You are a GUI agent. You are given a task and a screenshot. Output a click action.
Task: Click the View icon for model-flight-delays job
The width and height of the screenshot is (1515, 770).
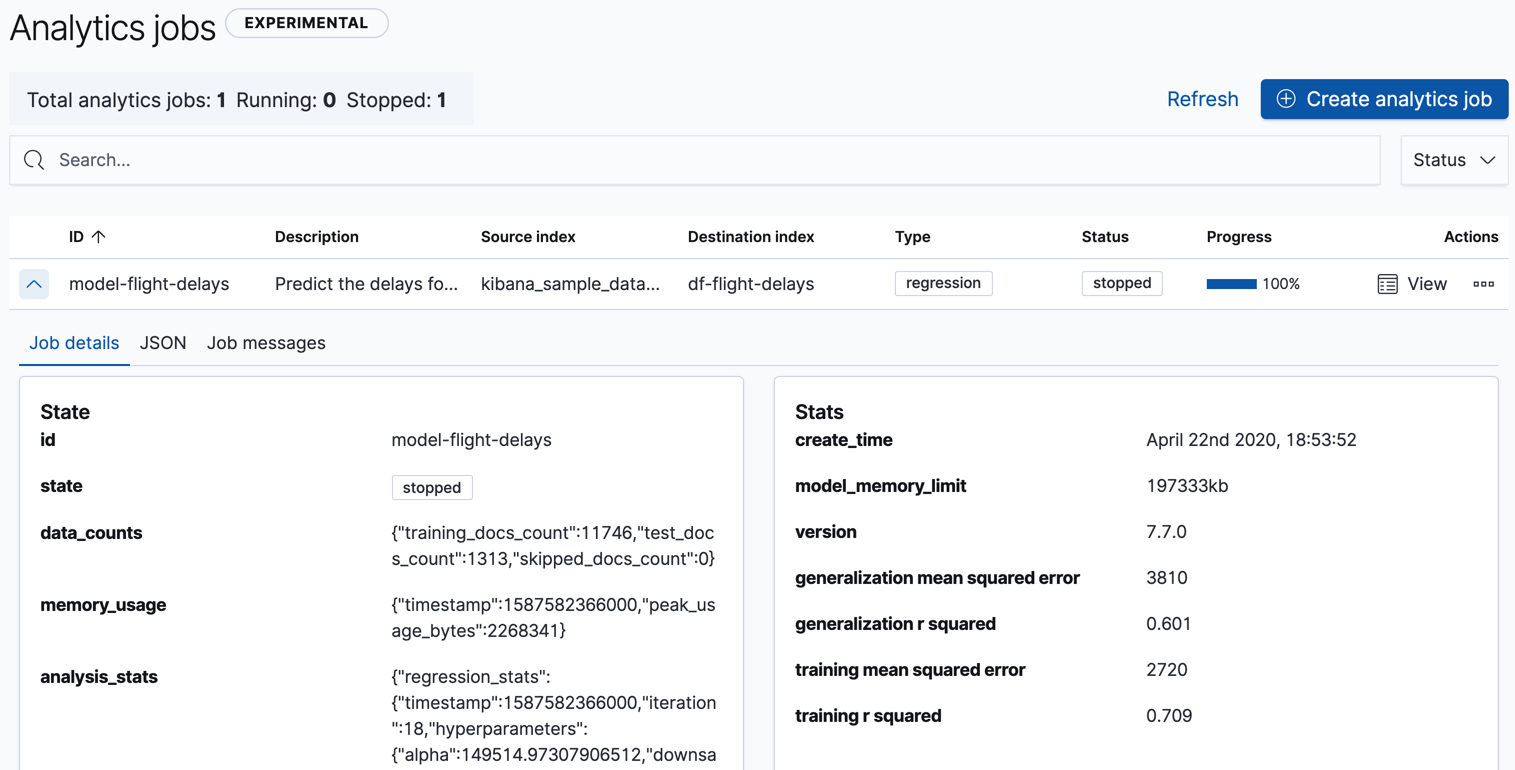coord(1387,283)
